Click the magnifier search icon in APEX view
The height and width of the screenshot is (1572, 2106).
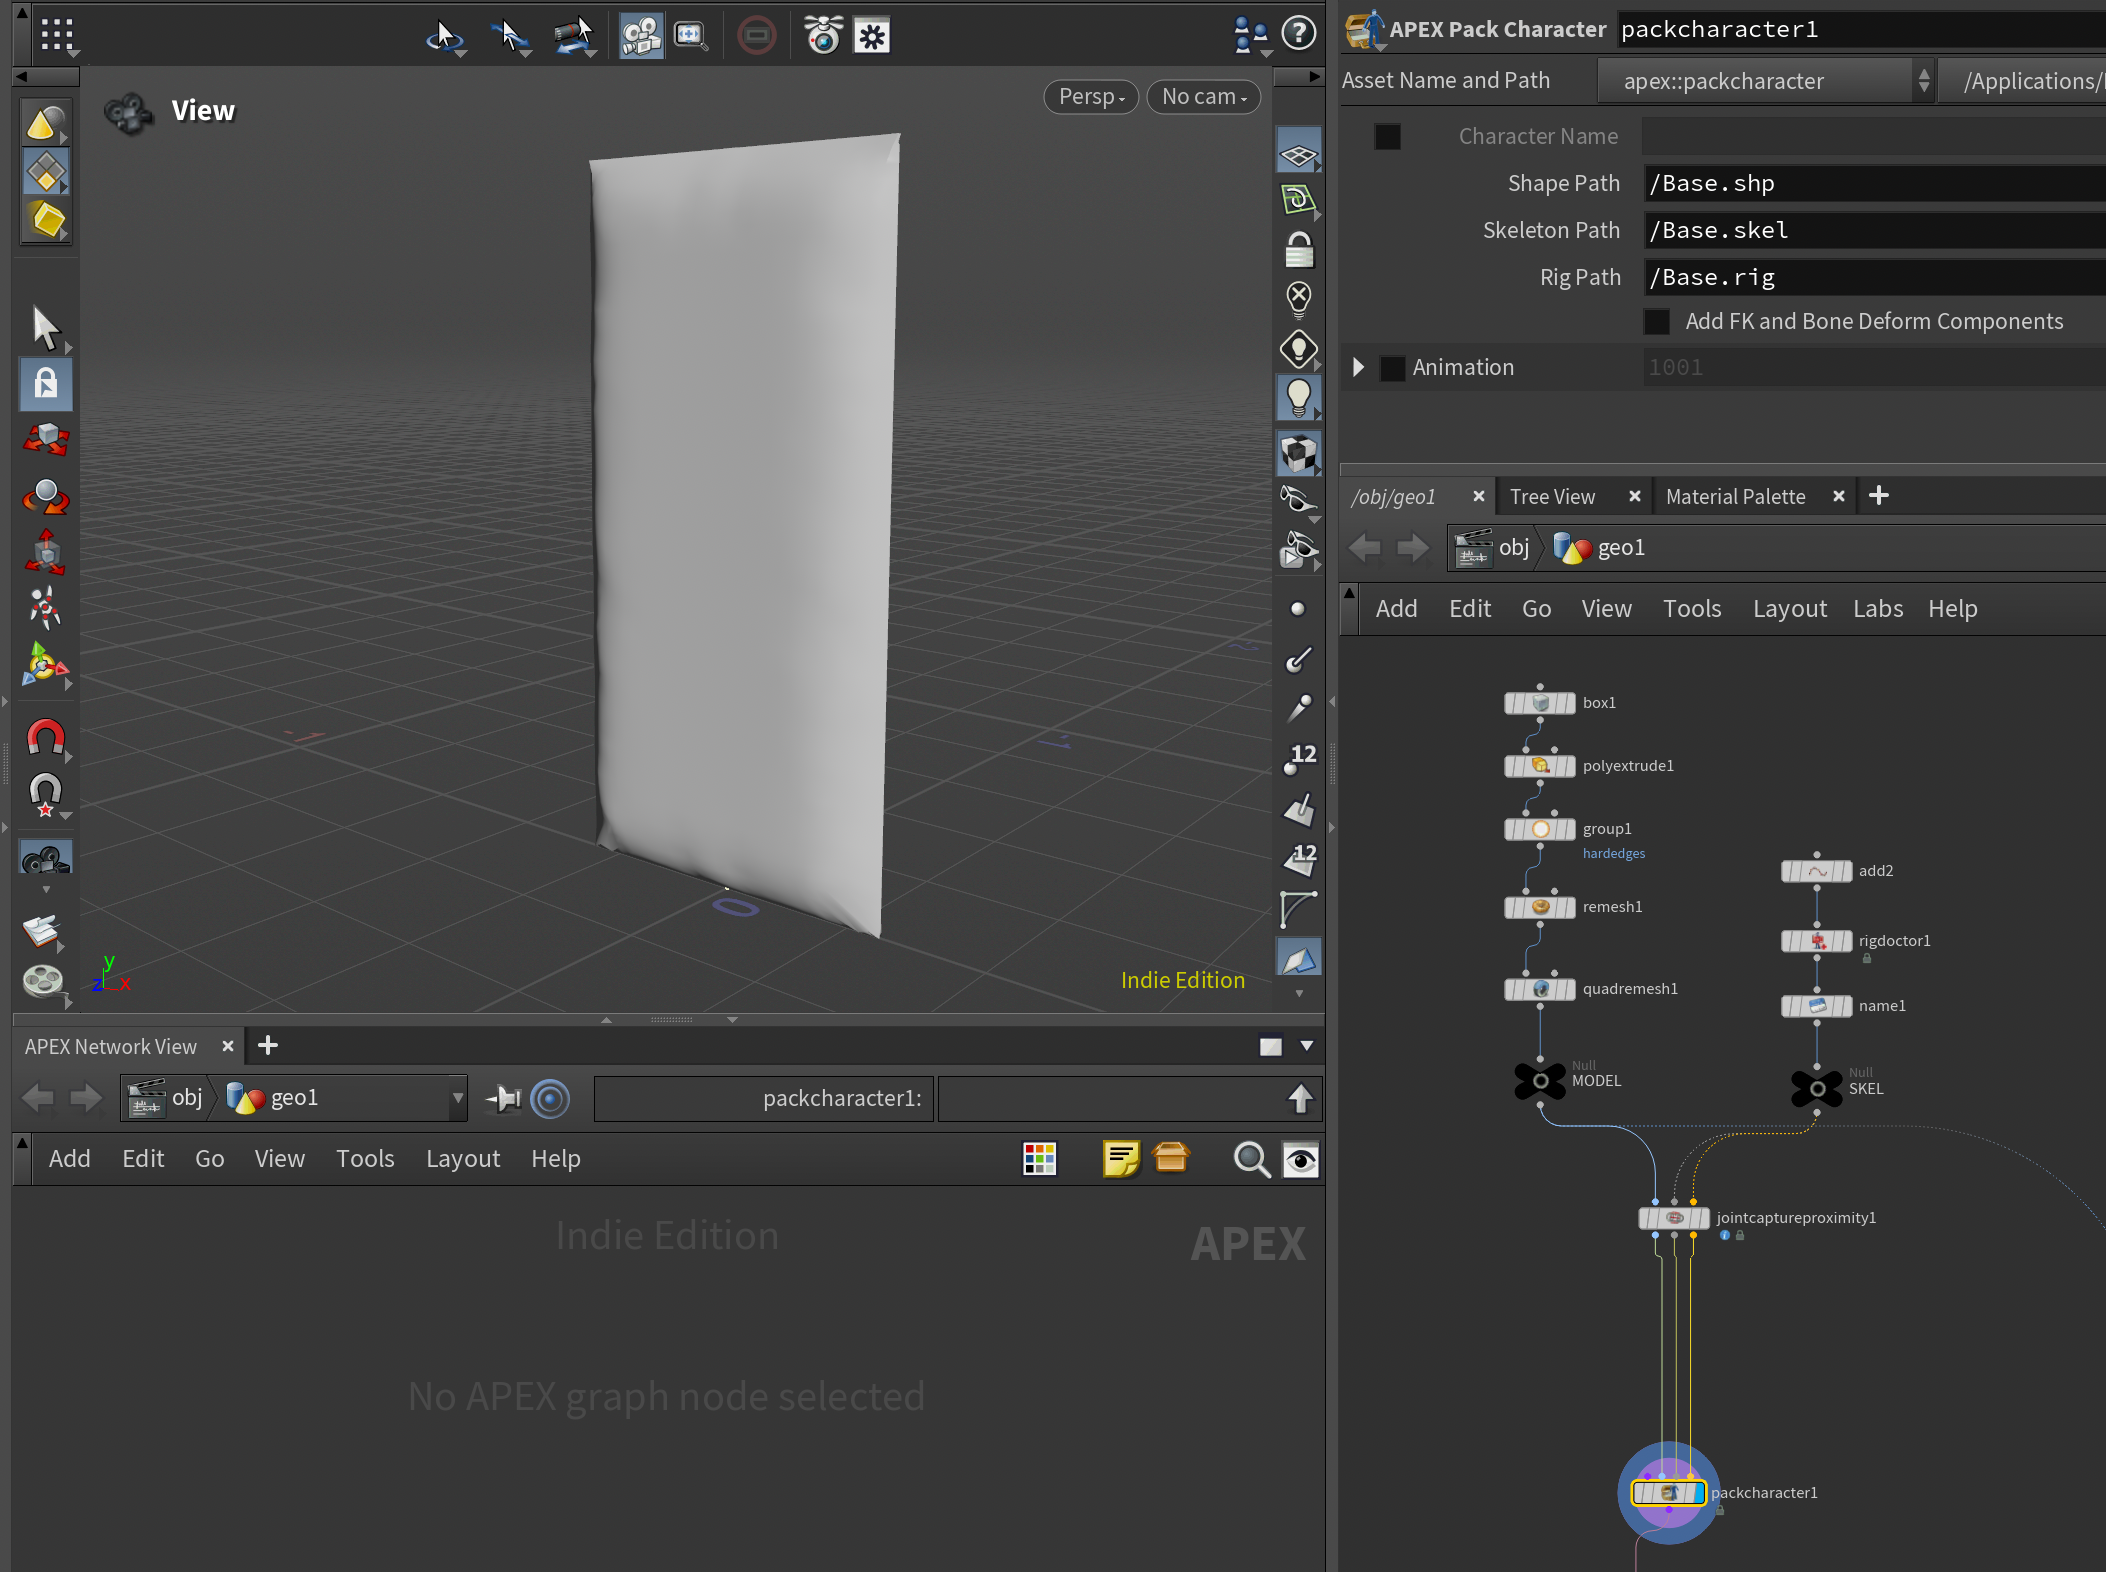tap(1250, 1159)
